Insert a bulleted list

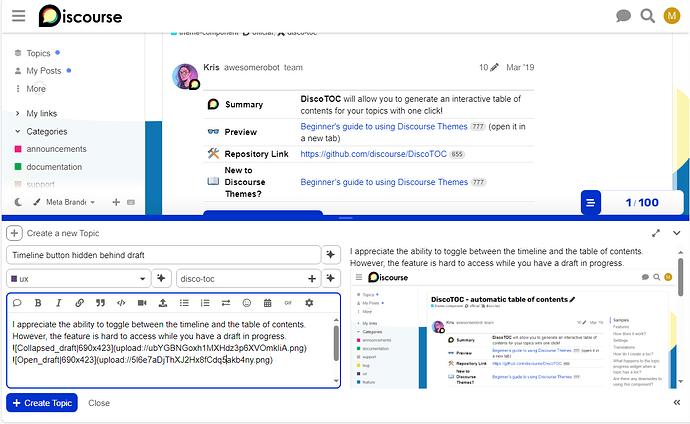pyautogui.click(x=184, y=303)
